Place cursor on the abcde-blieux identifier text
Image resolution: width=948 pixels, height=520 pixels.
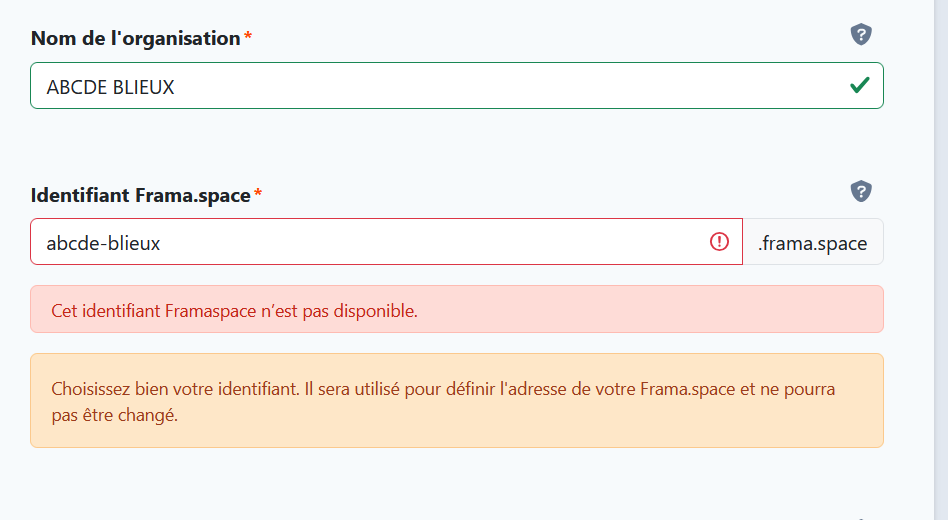(x=103, y=243)
